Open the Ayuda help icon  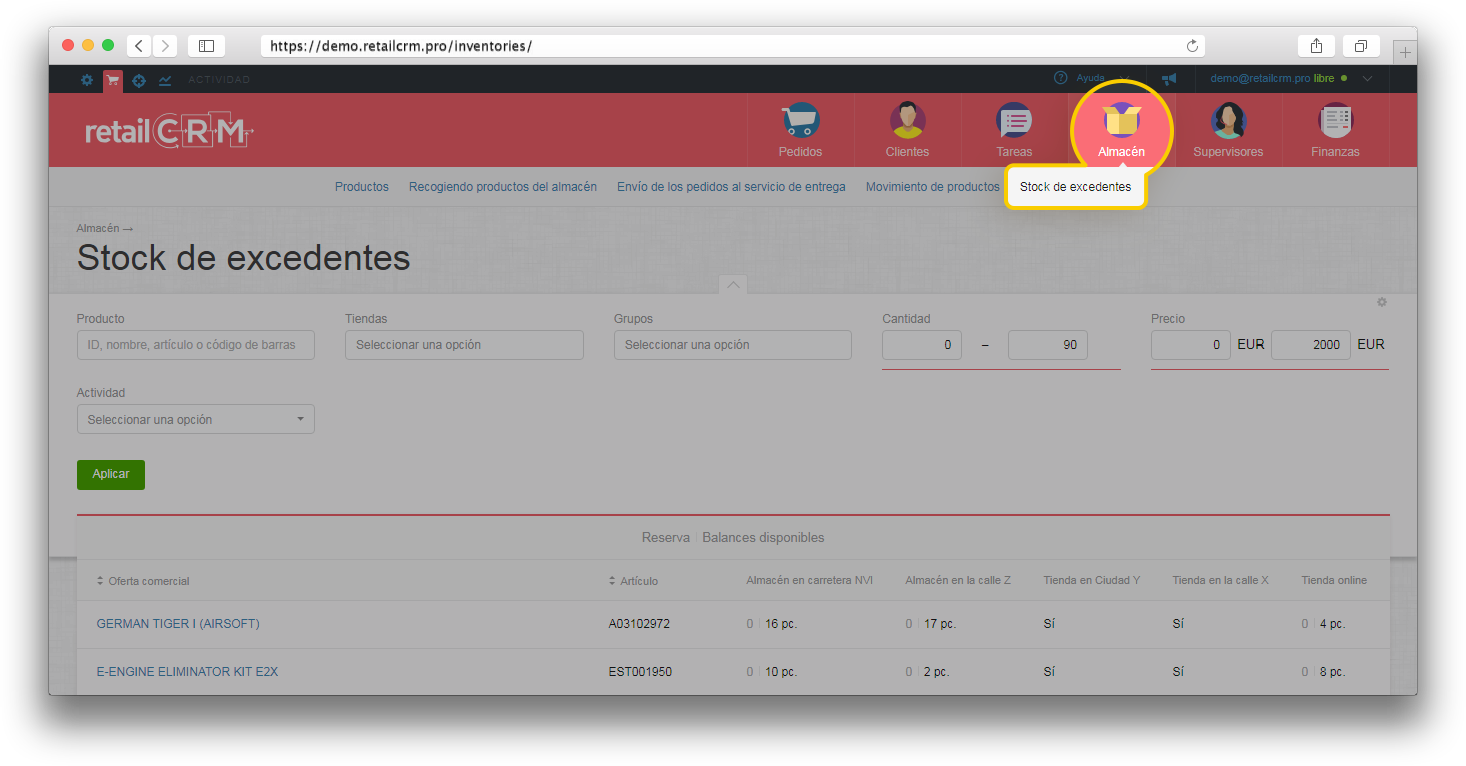pyautogui.click(x=1061, y=78)
